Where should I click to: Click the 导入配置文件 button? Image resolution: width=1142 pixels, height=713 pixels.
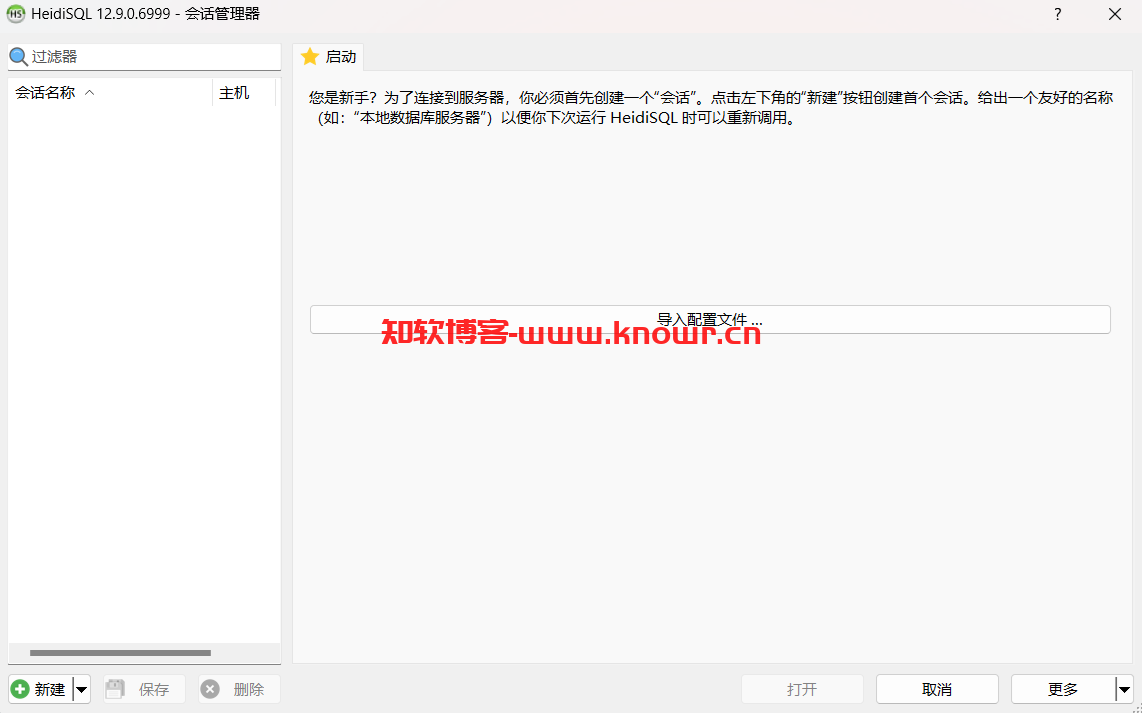coord(710,320)
